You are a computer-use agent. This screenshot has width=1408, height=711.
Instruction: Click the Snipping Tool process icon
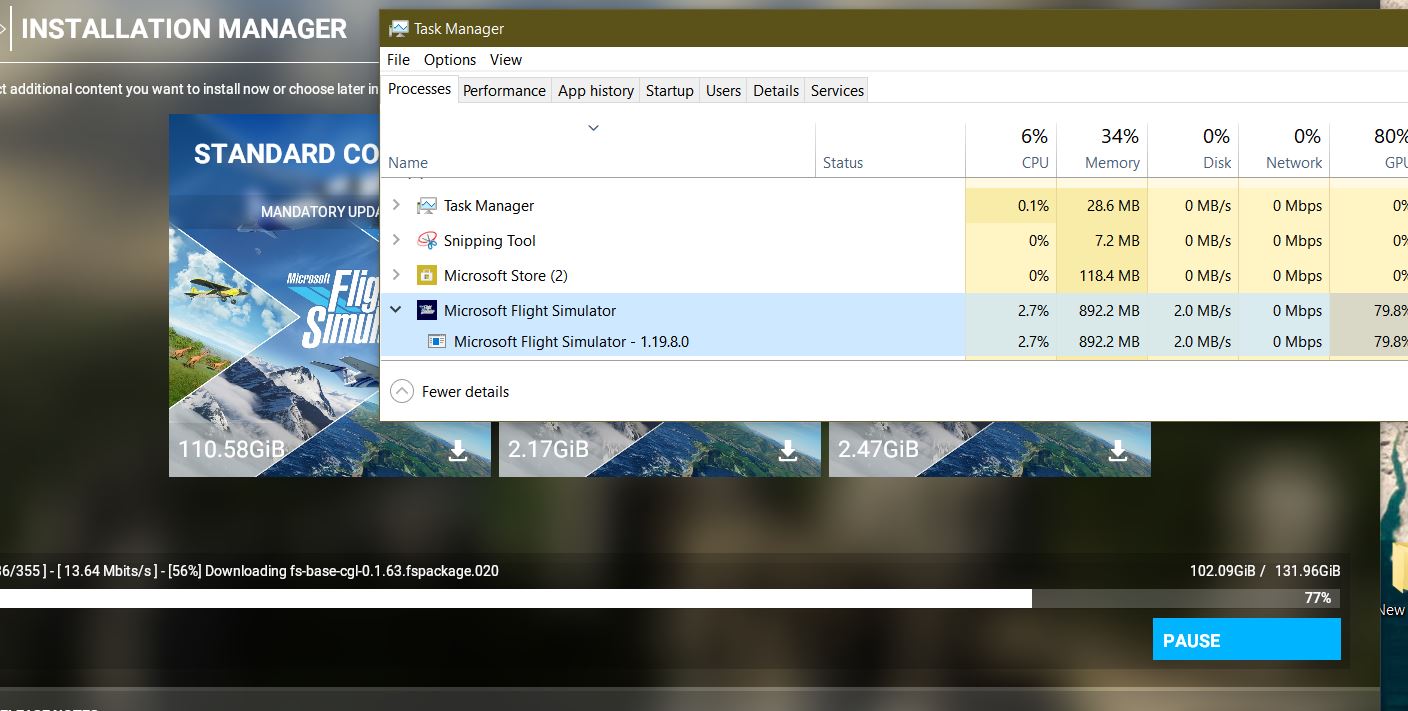click(x=427, y=241)
